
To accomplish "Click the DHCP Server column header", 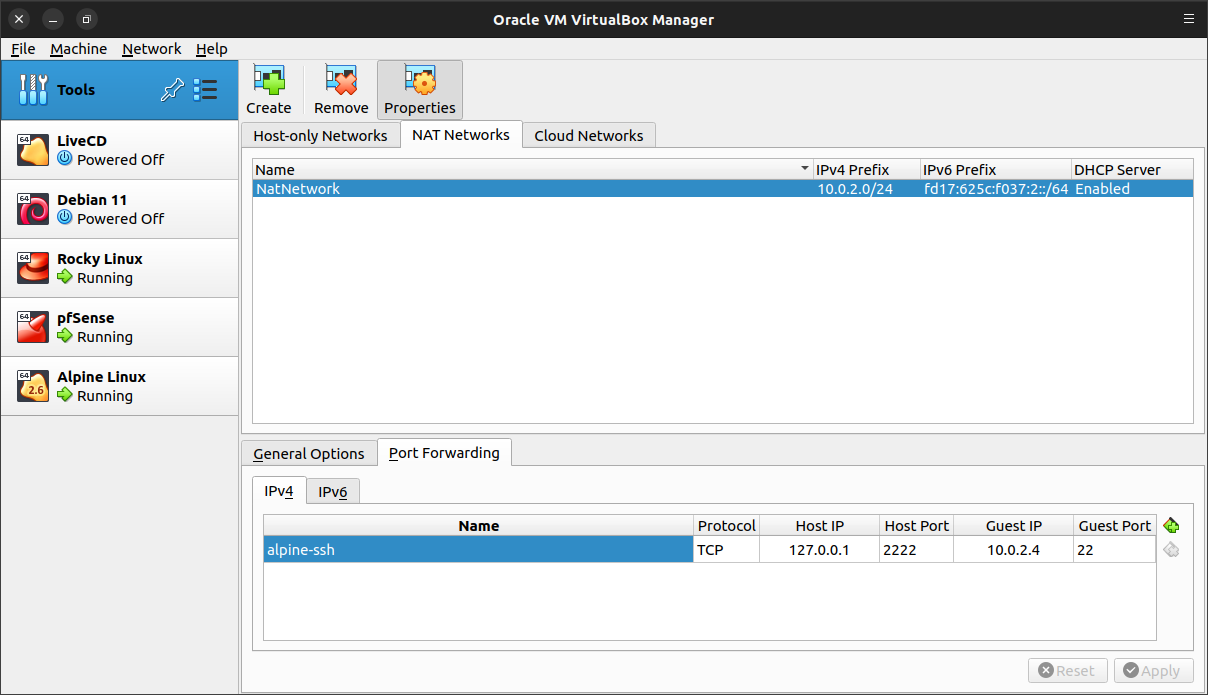I will point(1132,170).
